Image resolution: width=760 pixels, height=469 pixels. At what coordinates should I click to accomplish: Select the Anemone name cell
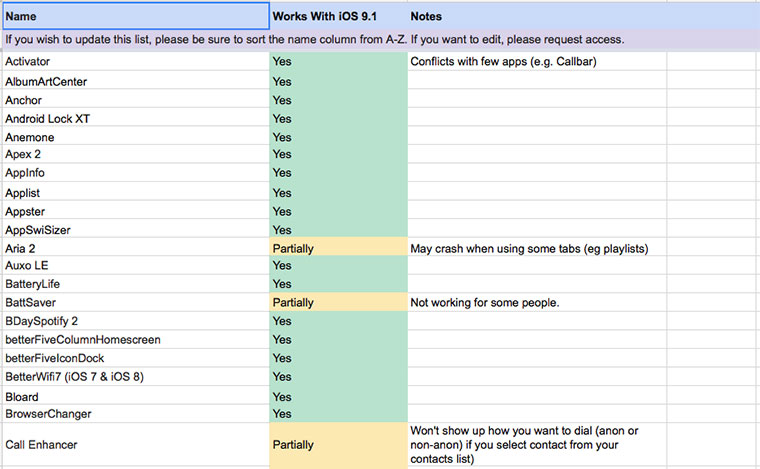point(136,136)
